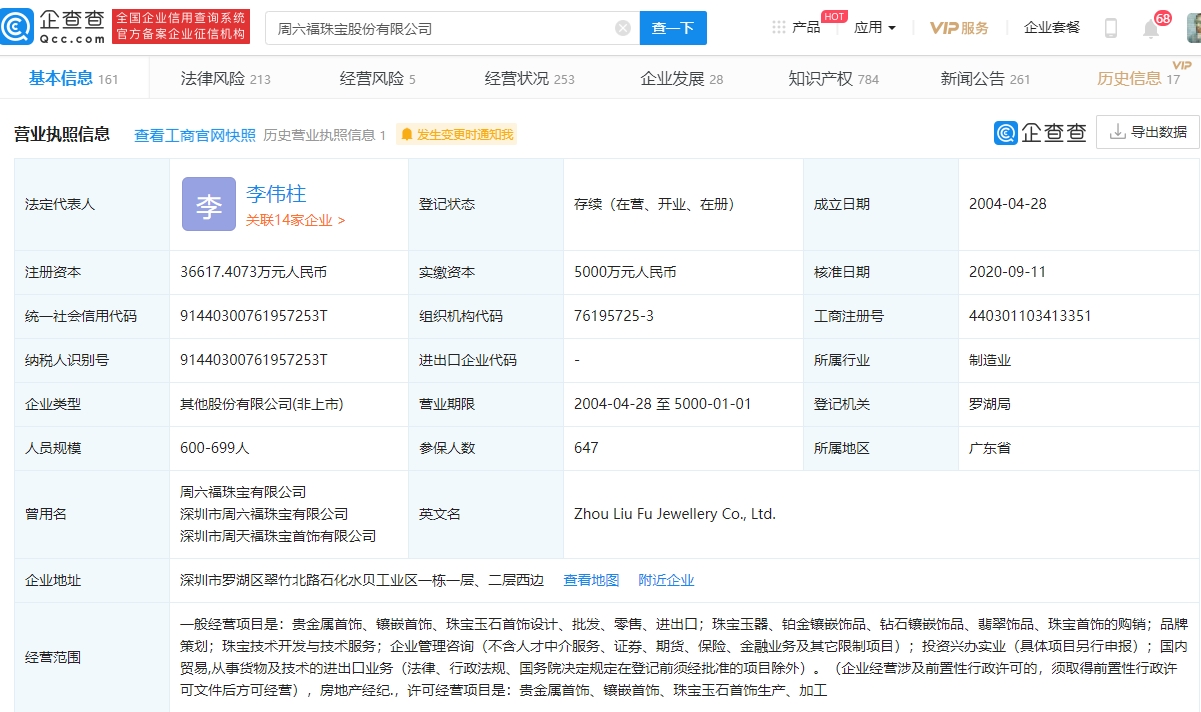Click the mobile phone app icon

coord(1110,28)
